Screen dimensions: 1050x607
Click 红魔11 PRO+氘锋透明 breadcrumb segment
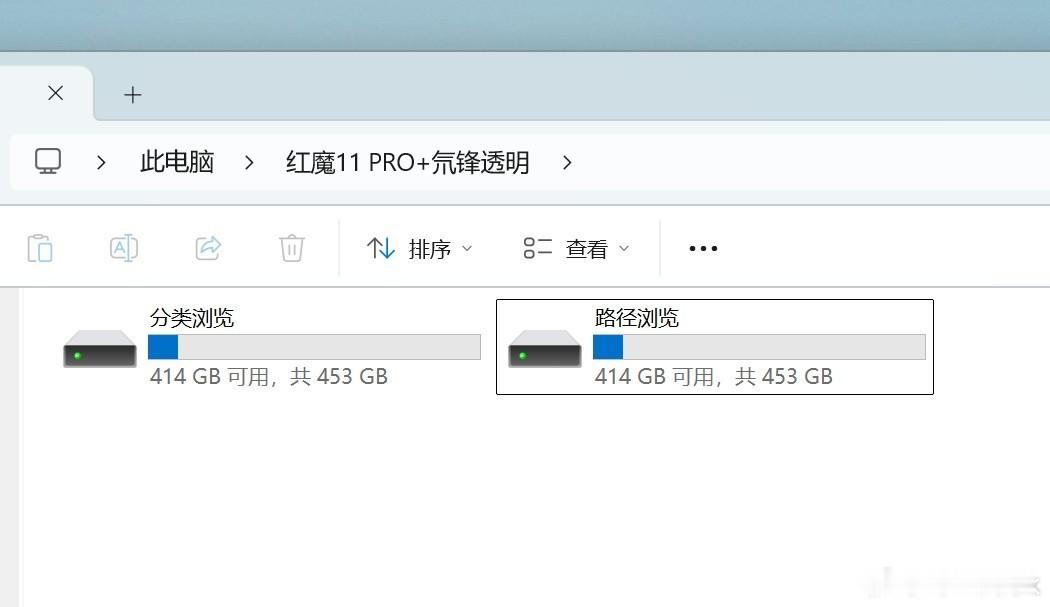[x=408, y=162]
